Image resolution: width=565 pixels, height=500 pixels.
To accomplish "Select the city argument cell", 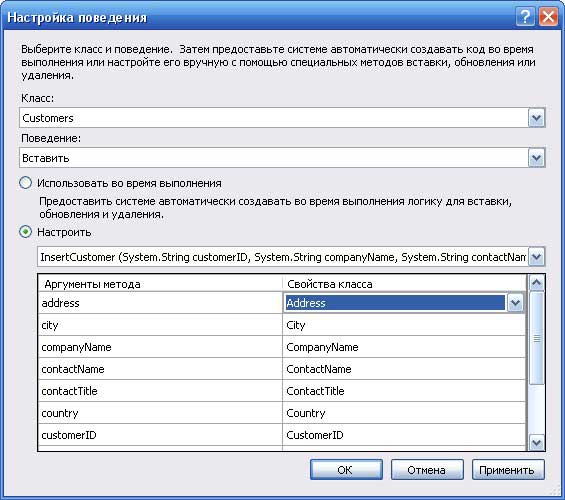I will tap(160, 325).
